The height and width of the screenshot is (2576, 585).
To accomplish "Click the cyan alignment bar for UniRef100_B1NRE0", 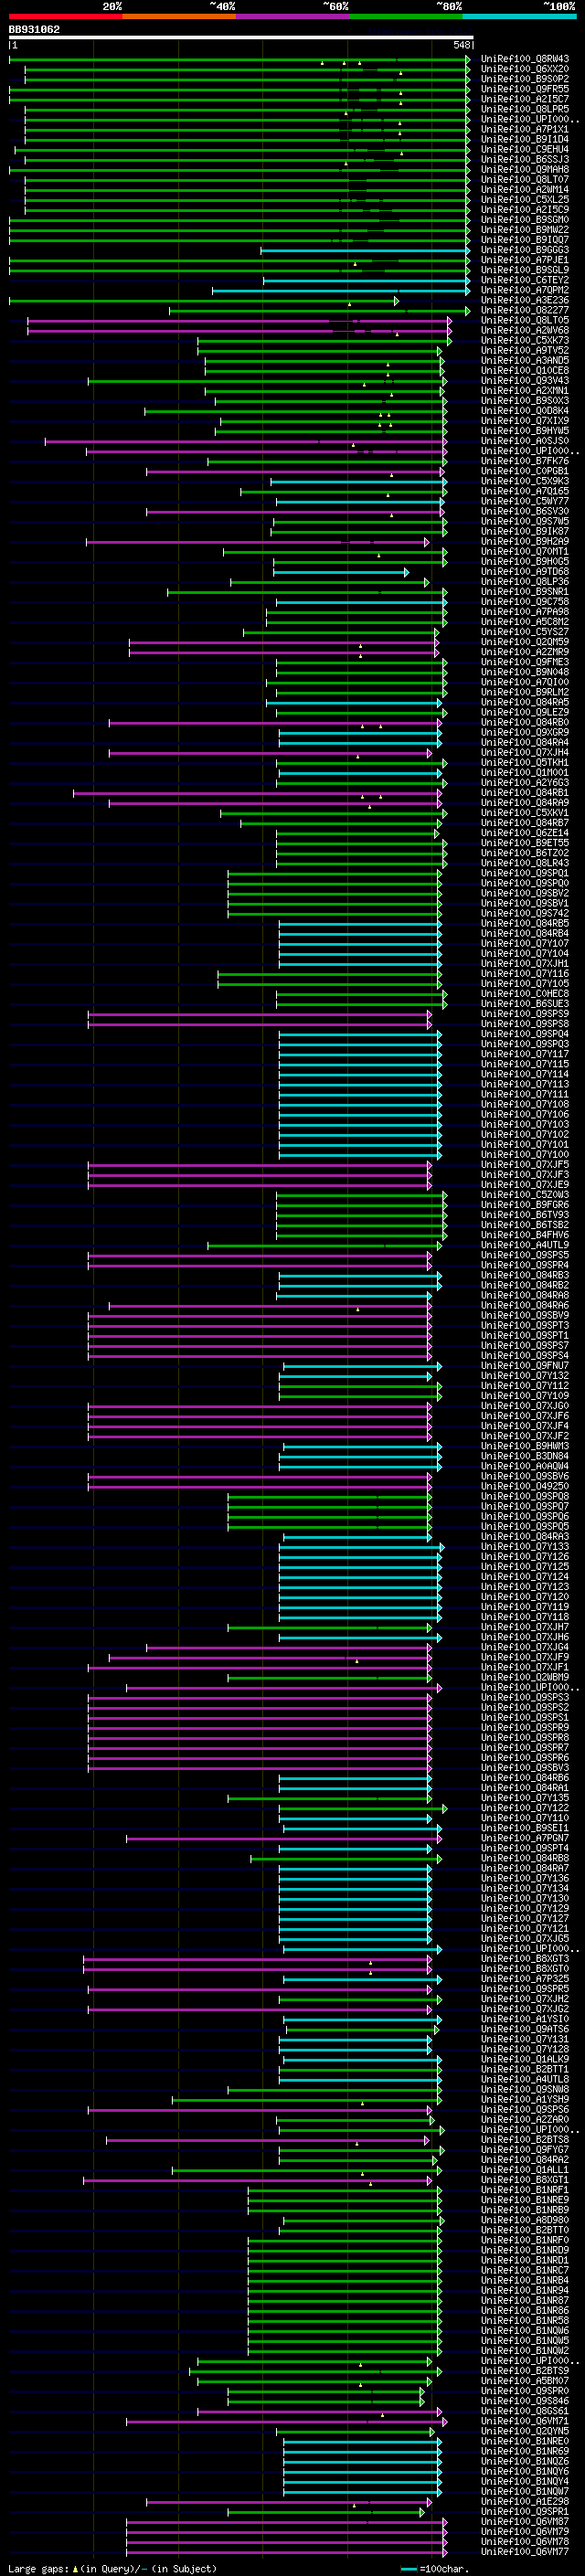I will [x=362, y=2441].
